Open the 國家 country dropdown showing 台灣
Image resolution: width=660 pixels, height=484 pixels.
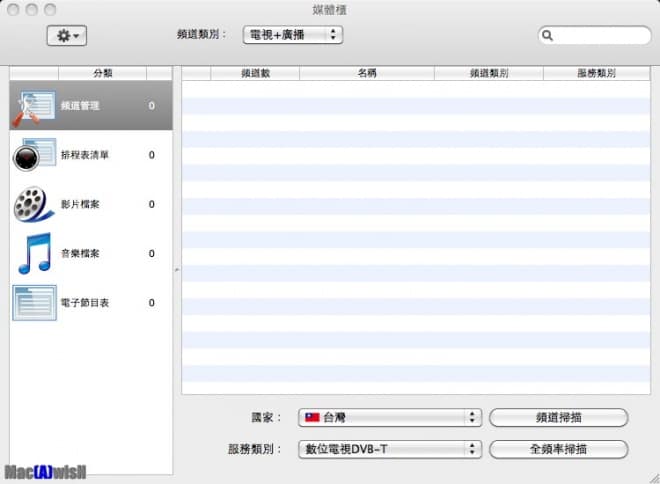click(x=391, y=417)
